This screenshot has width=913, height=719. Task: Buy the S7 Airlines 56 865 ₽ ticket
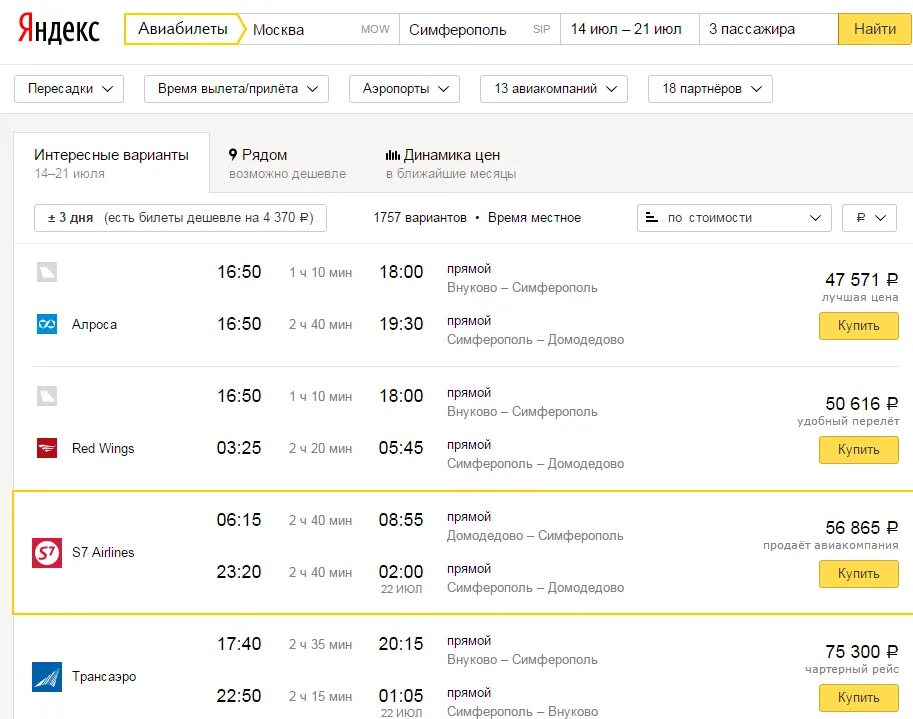pos(858,574)
